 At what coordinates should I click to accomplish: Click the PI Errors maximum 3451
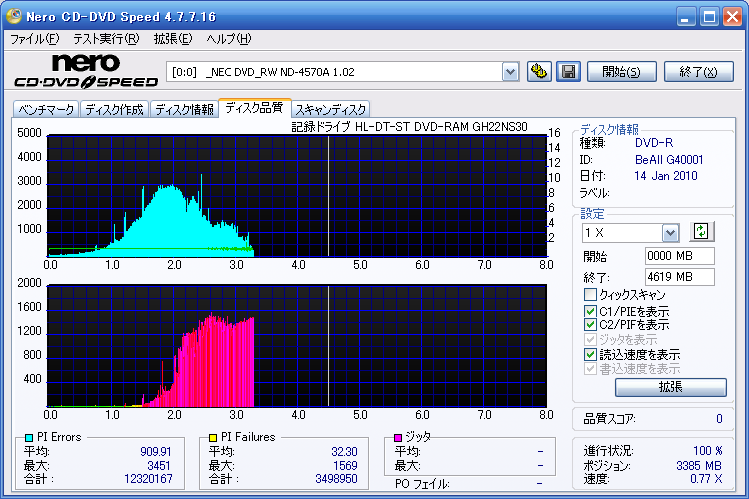coord(159,466)
